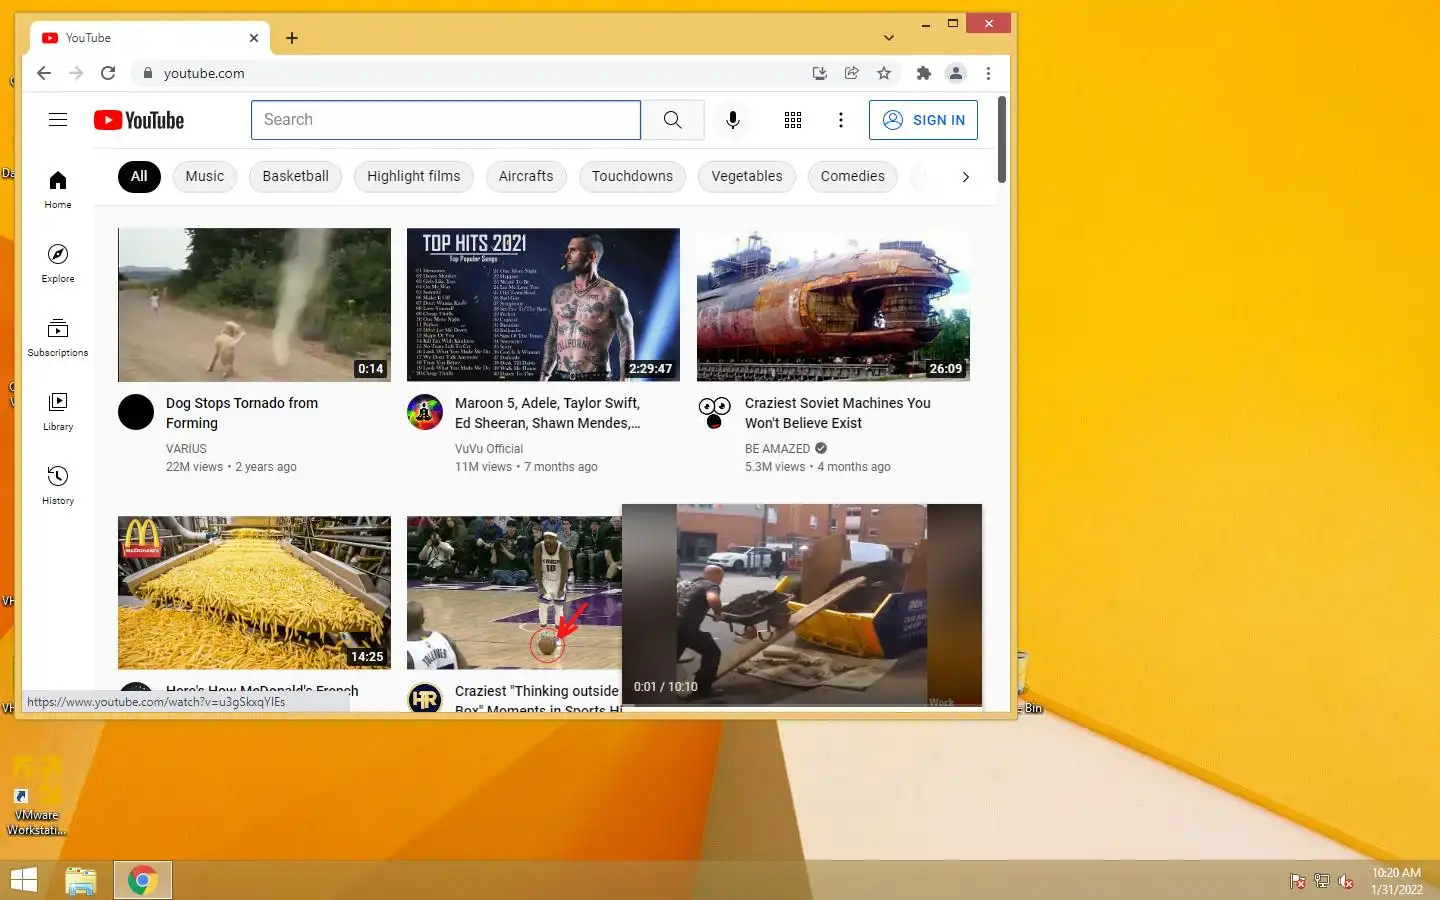
Task: Click the Action Center flag tray icon
Action: [x=1298, y=881]
